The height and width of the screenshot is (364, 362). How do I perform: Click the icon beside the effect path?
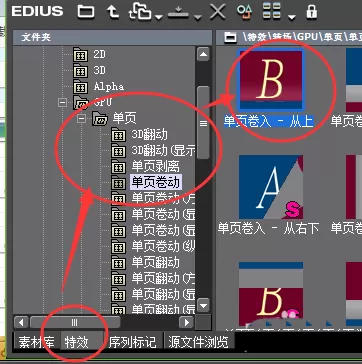click(x=230, y=38)
